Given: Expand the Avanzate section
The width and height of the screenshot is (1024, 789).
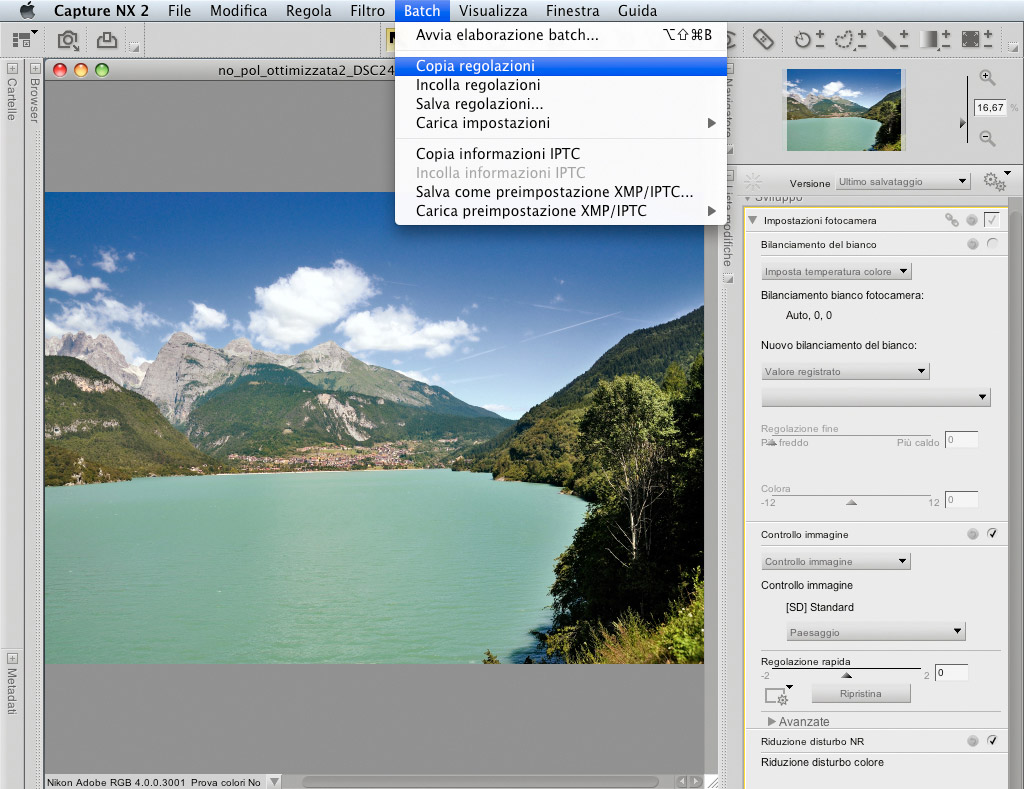Looking at the screenshot, I should pos(771,722).
